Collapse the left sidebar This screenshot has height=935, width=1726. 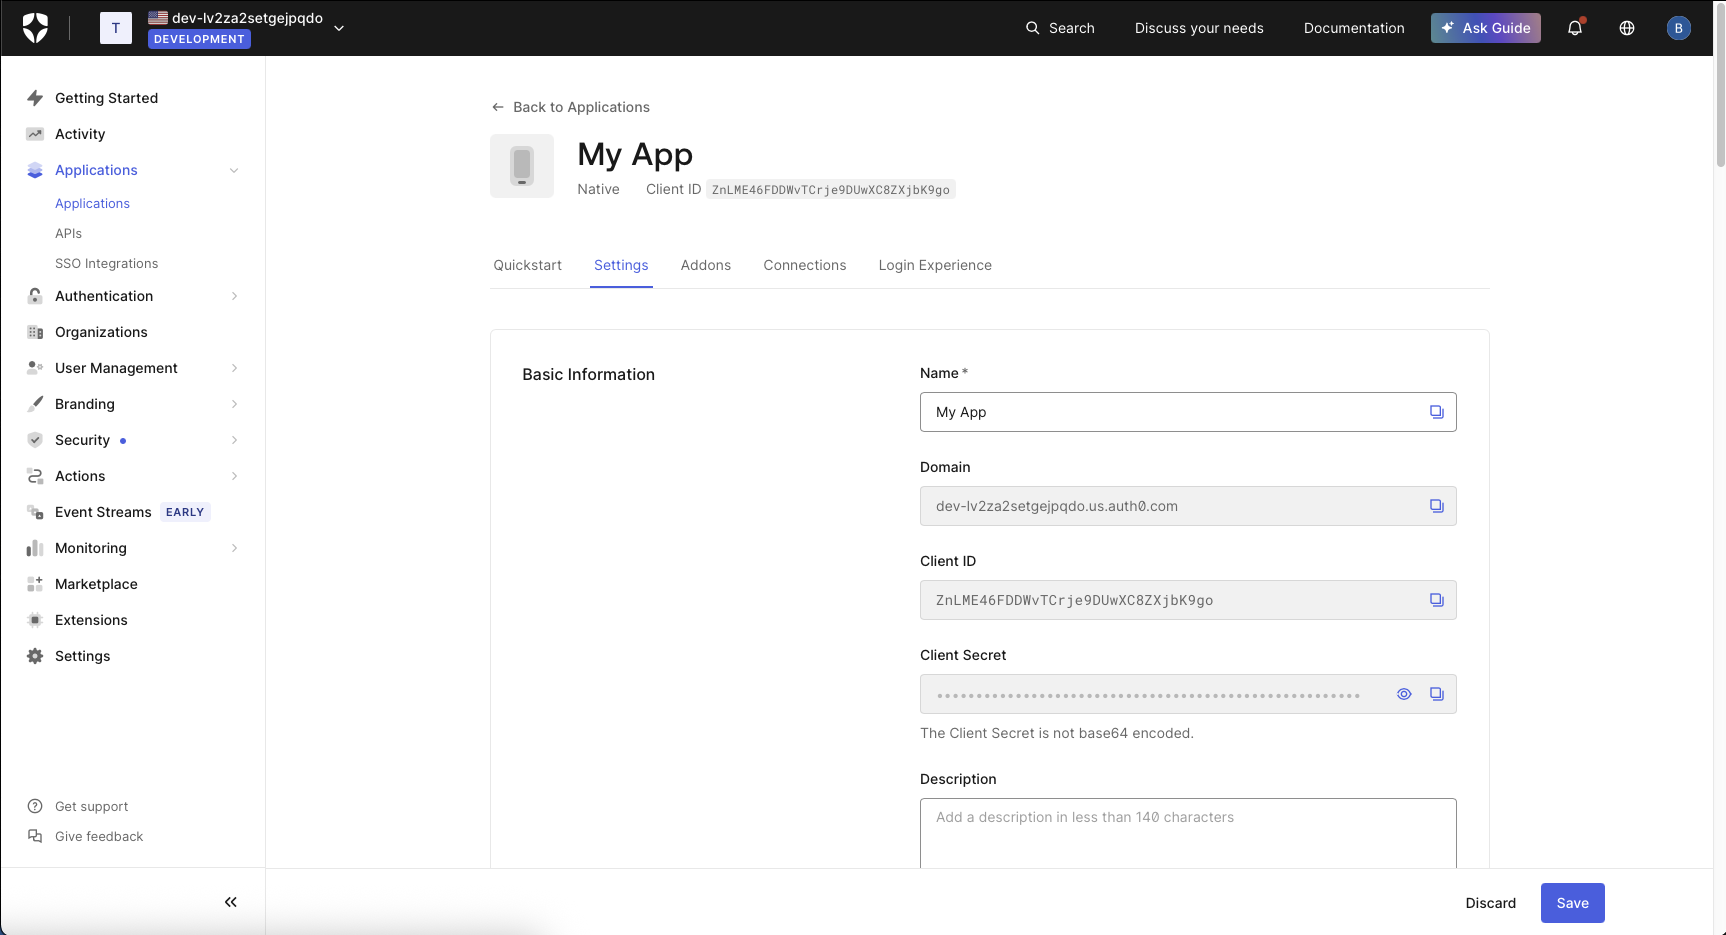[230, 901]
